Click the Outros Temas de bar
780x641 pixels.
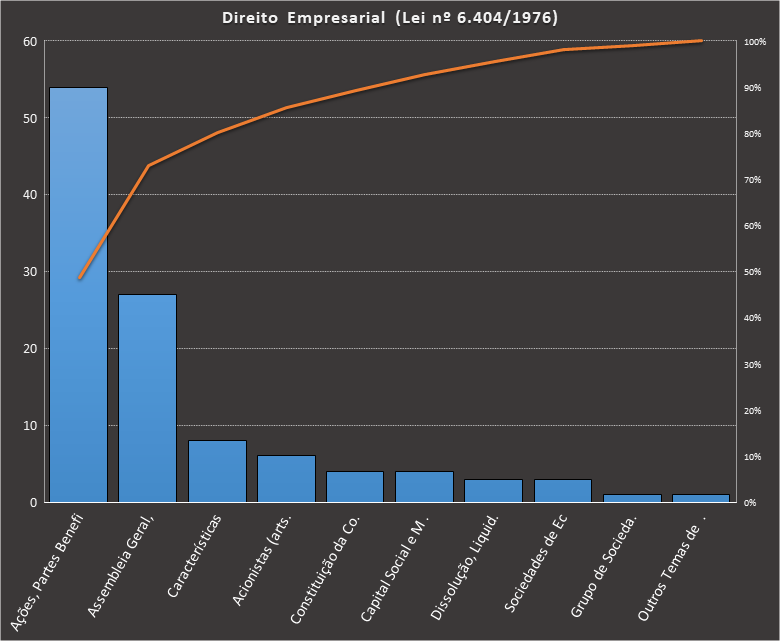(x=700, y=497)
